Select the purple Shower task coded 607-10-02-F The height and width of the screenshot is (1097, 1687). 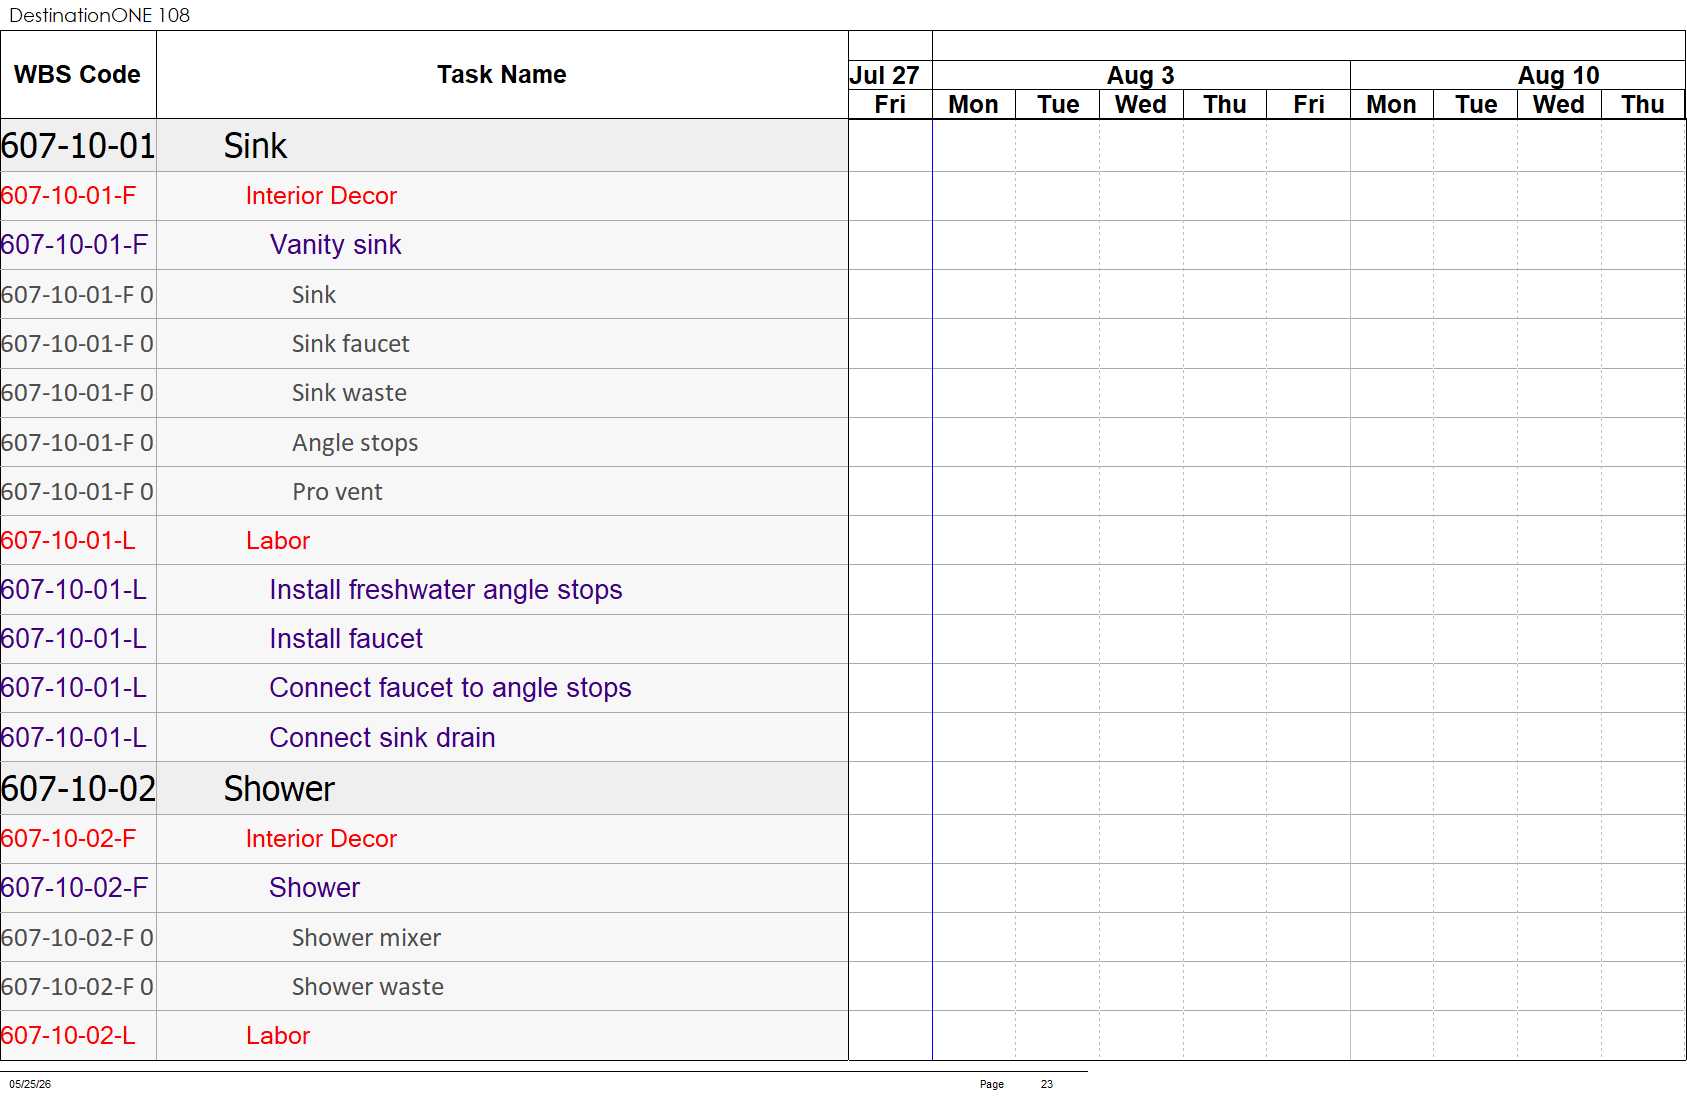coord(314,888)
